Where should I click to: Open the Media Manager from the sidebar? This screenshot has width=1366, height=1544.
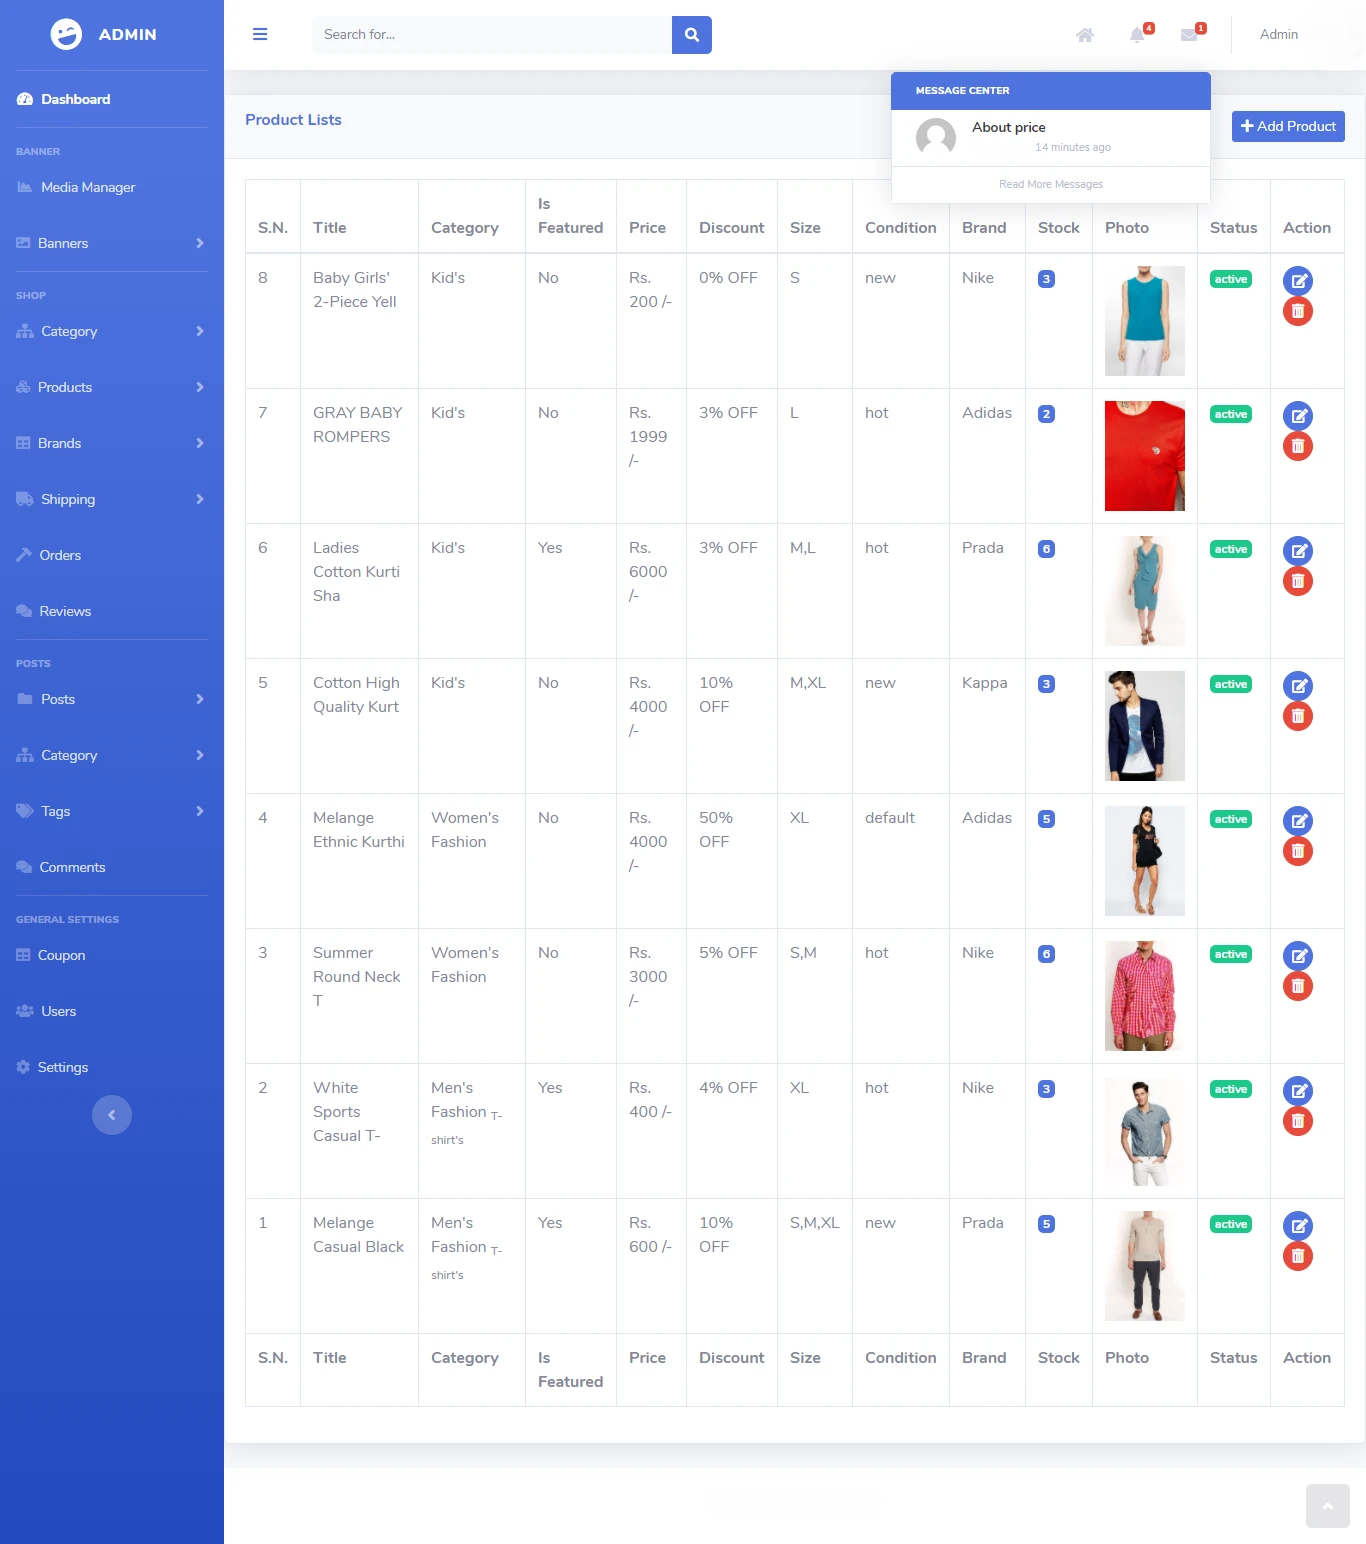[88, 187]
